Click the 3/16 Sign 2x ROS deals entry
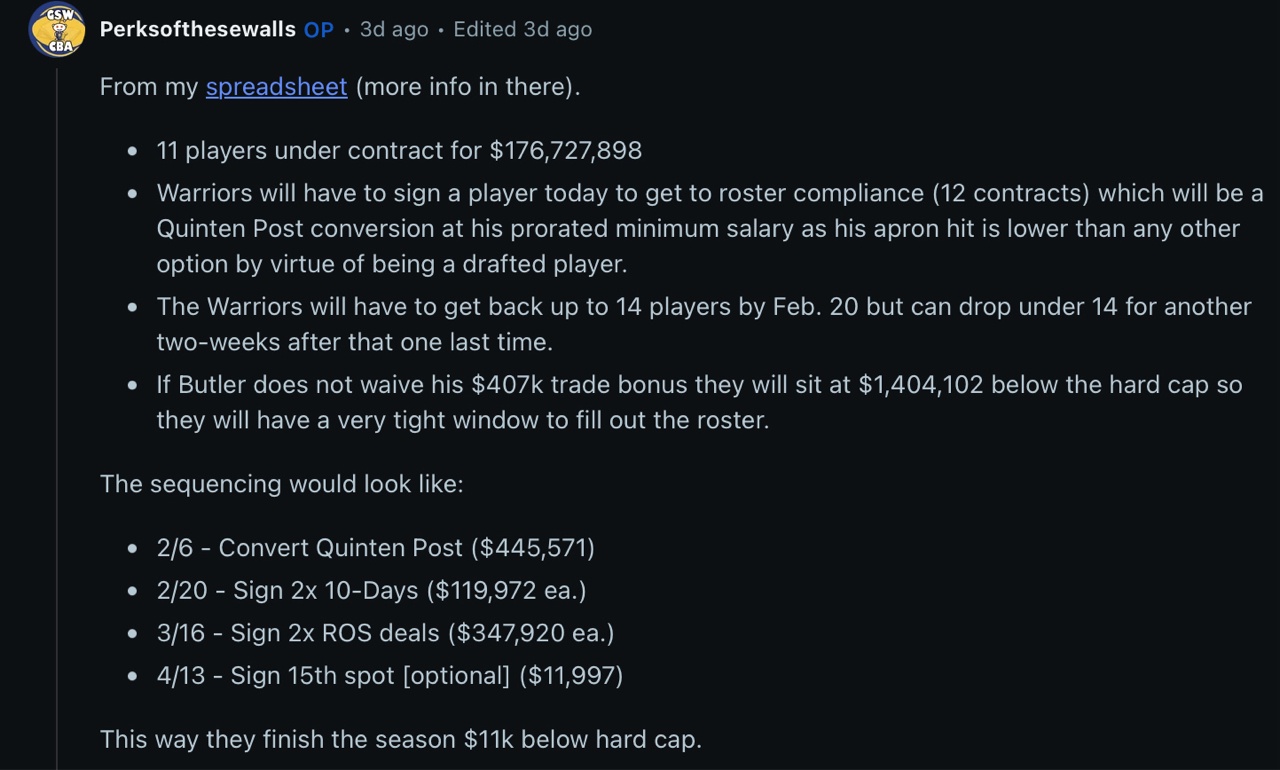 [x=385, y=633]
